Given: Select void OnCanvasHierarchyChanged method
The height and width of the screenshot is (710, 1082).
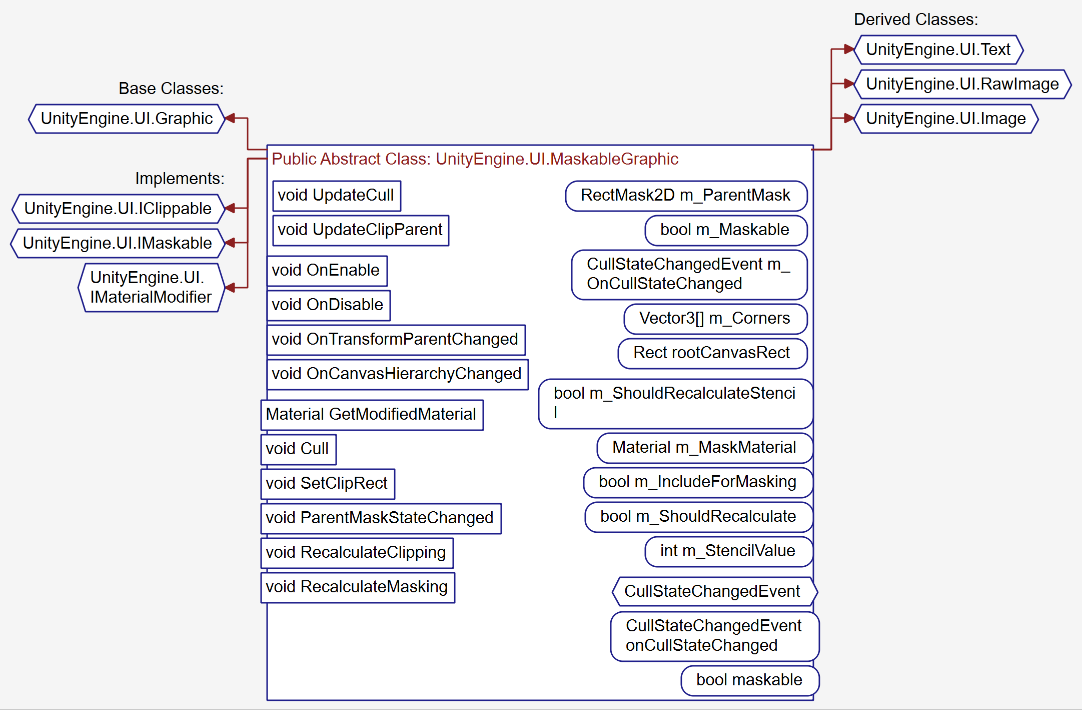Looking at the screenshot, I should pyautogui.click(x=397, y=374).
